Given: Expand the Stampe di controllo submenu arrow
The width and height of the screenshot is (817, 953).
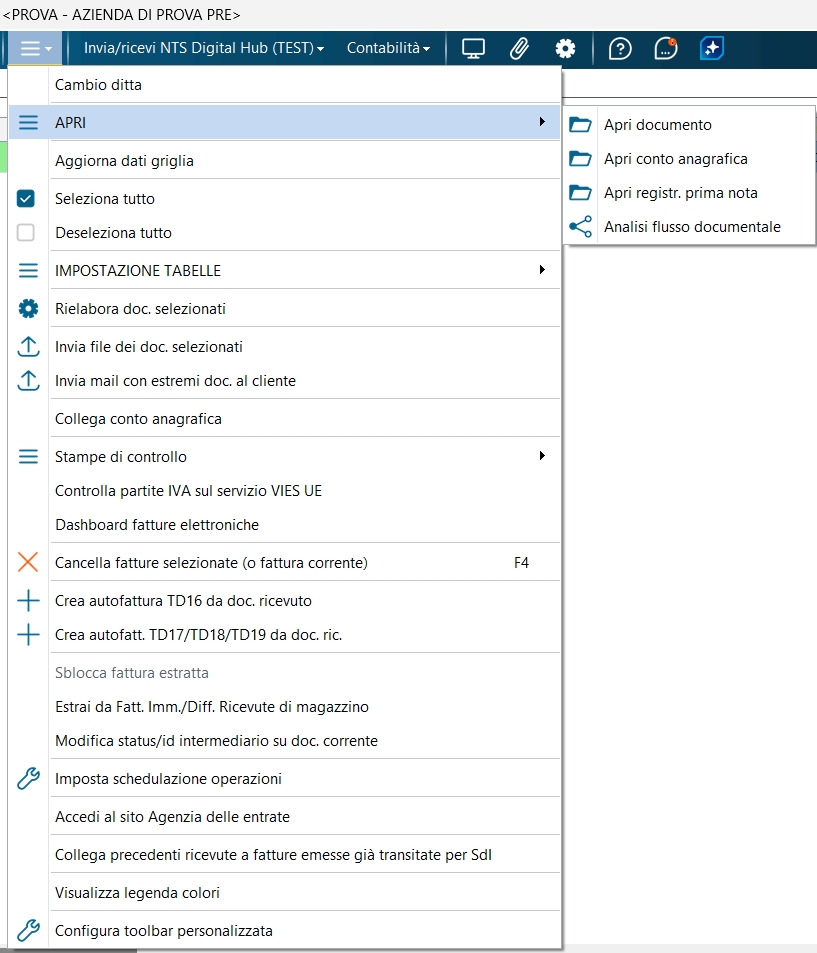Looking at the screenshot, I should (x=542, y=456).
